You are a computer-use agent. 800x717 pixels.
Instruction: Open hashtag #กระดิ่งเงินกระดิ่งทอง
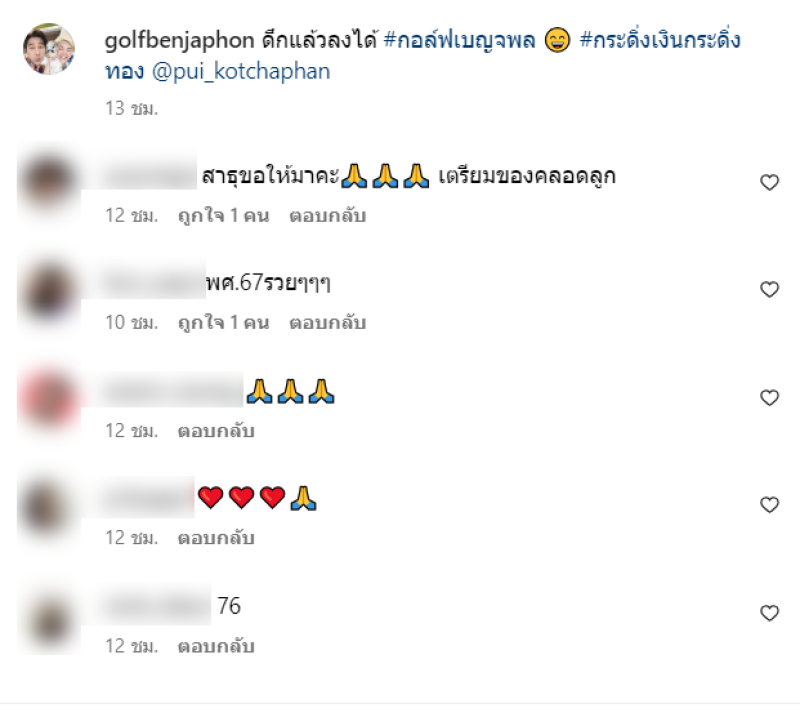pos(422,55)
